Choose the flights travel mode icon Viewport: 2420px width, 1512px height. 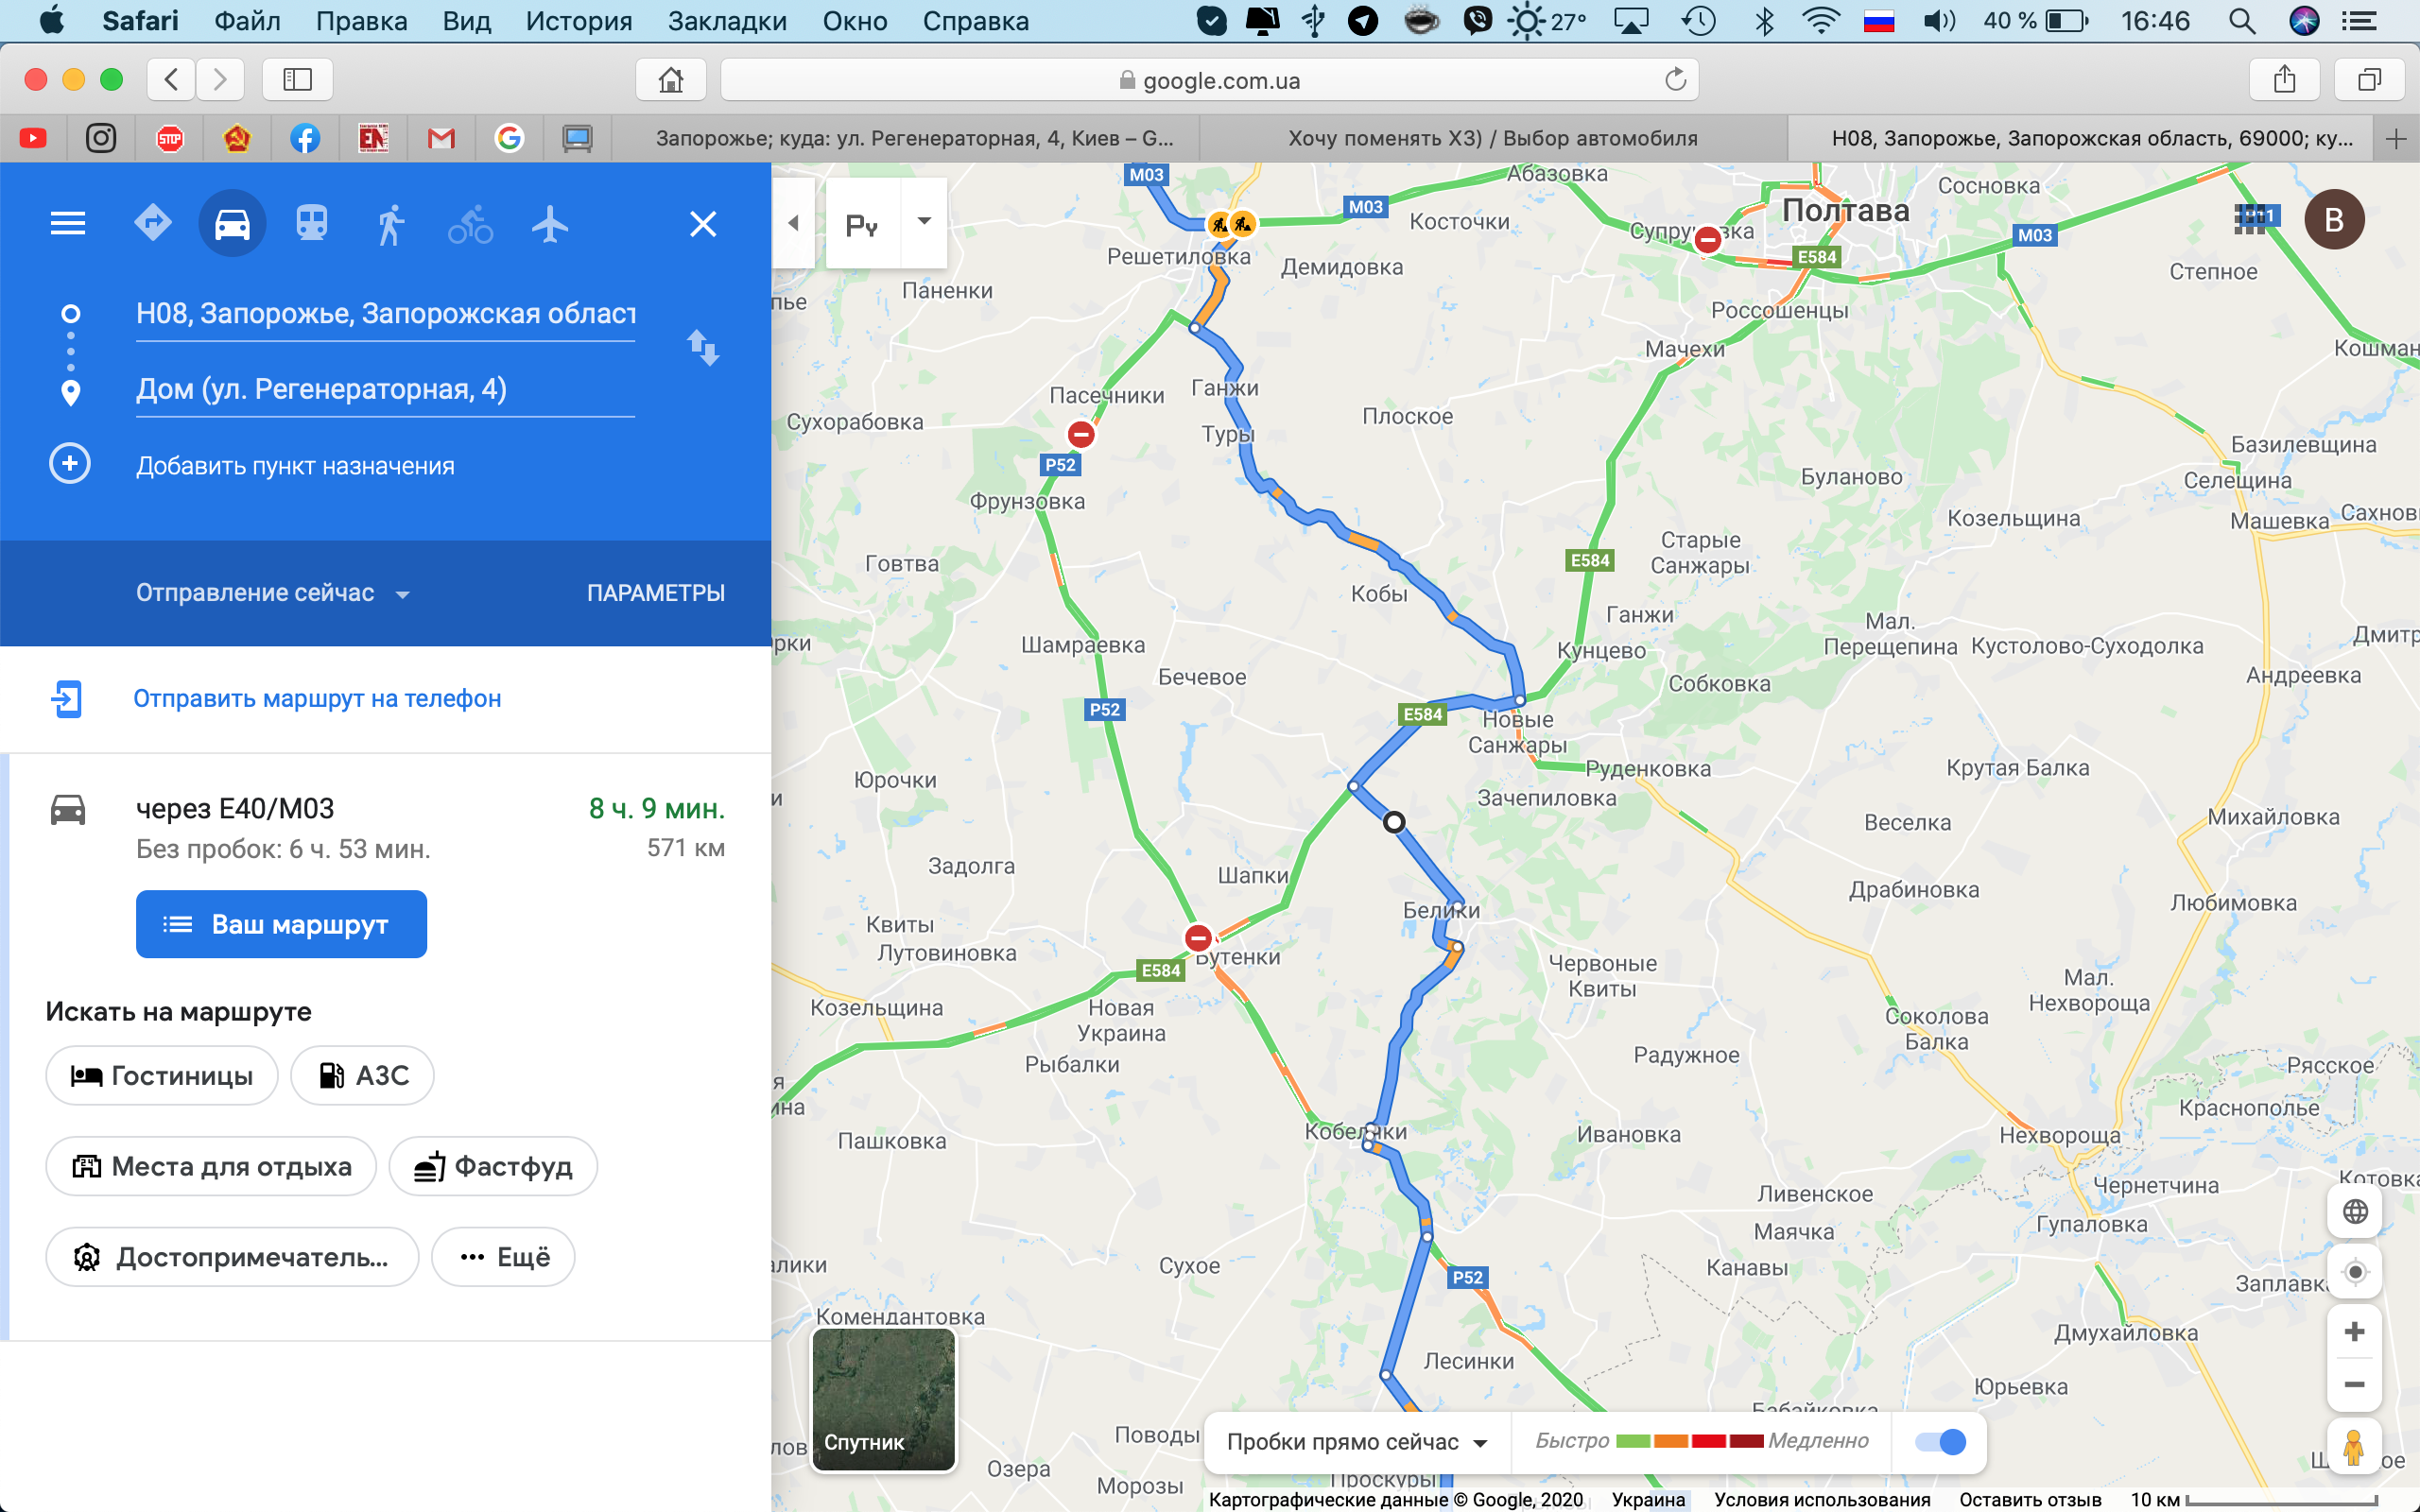coord(550,223)
